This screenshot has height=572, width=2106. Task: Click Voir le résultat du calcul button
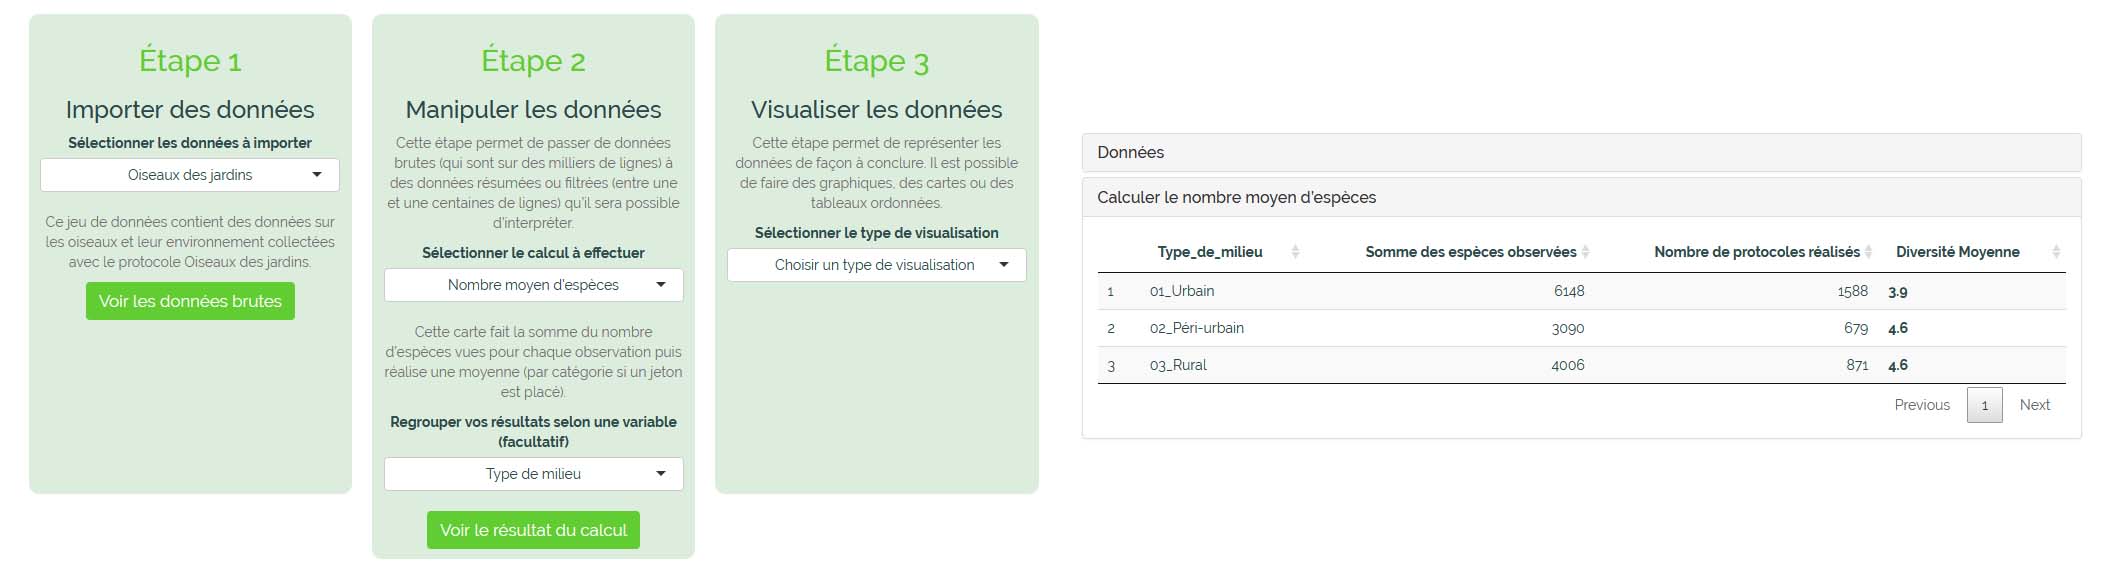(x=533, y=530)
